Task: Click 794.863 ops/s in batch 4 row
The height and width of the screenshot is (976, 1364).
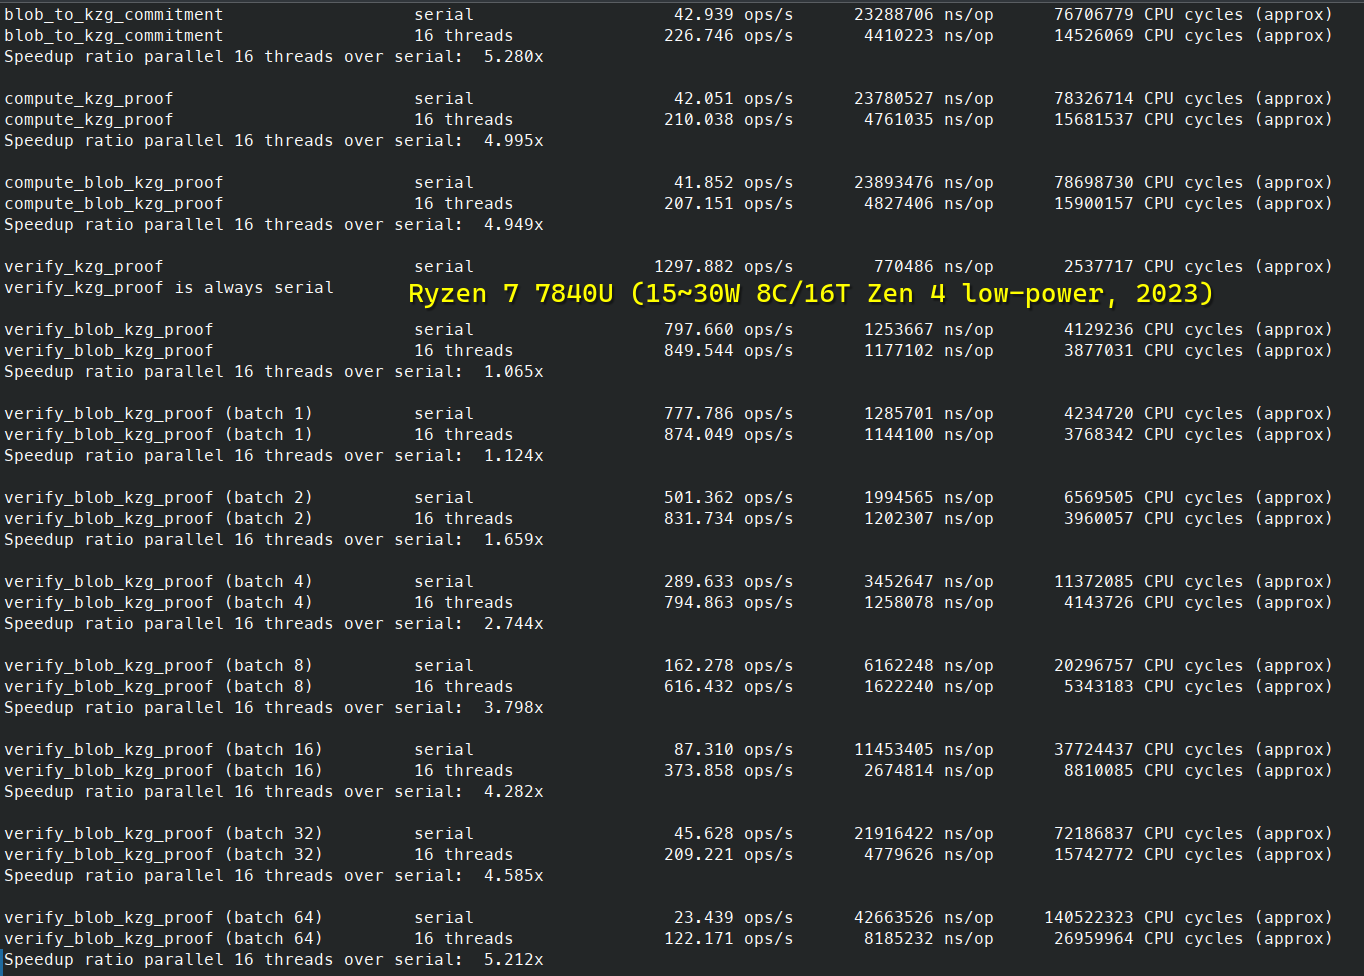Action: [728, 603]
